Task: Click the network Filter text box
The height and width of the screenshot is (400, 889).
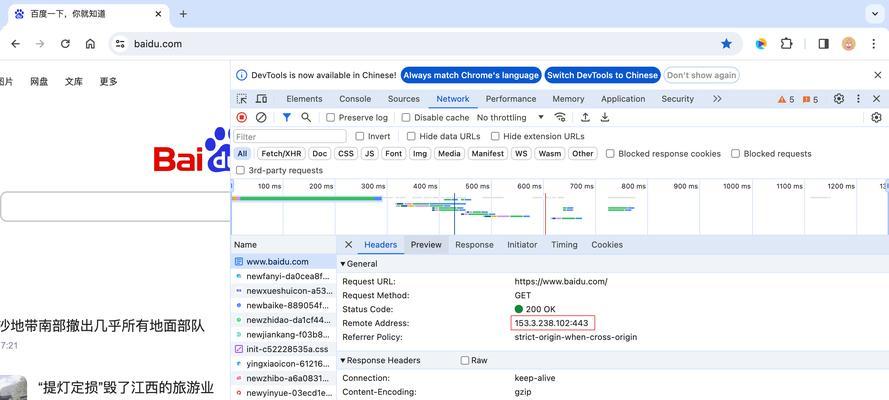Action: (290, 136)
